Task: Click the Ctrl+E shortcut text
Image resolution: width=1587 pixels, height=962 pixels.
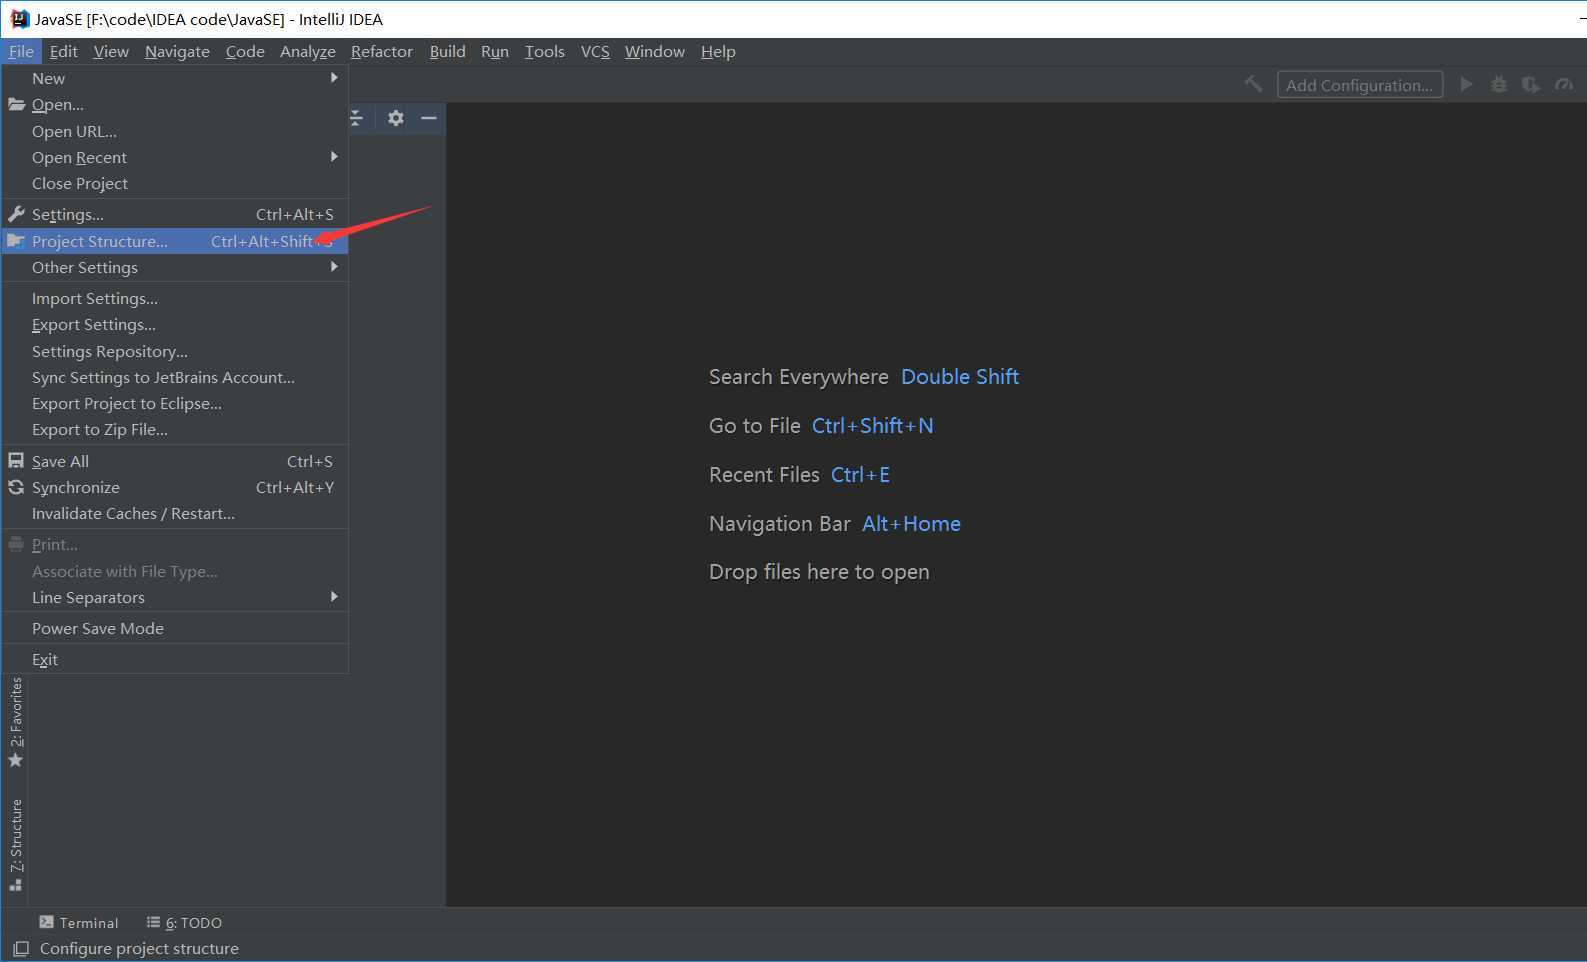Action: click(x=860, y=475)
